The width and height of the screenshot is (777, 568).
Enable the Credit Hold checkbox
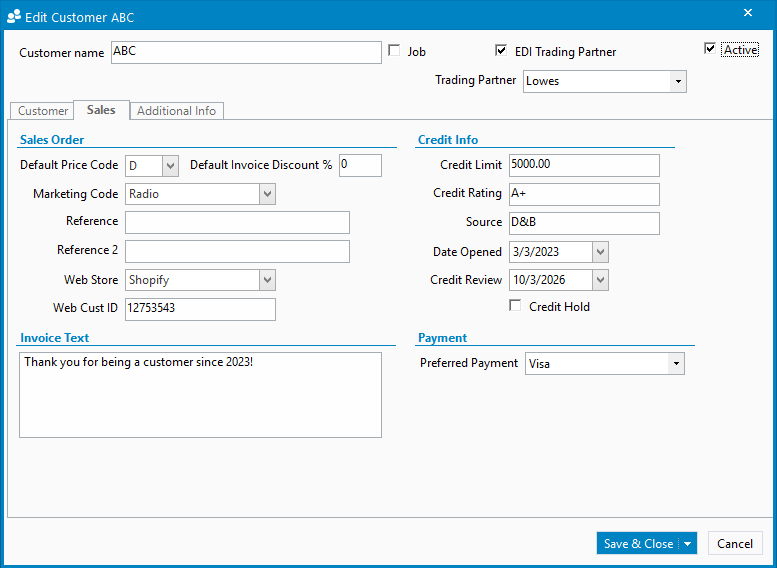[516, 306]
